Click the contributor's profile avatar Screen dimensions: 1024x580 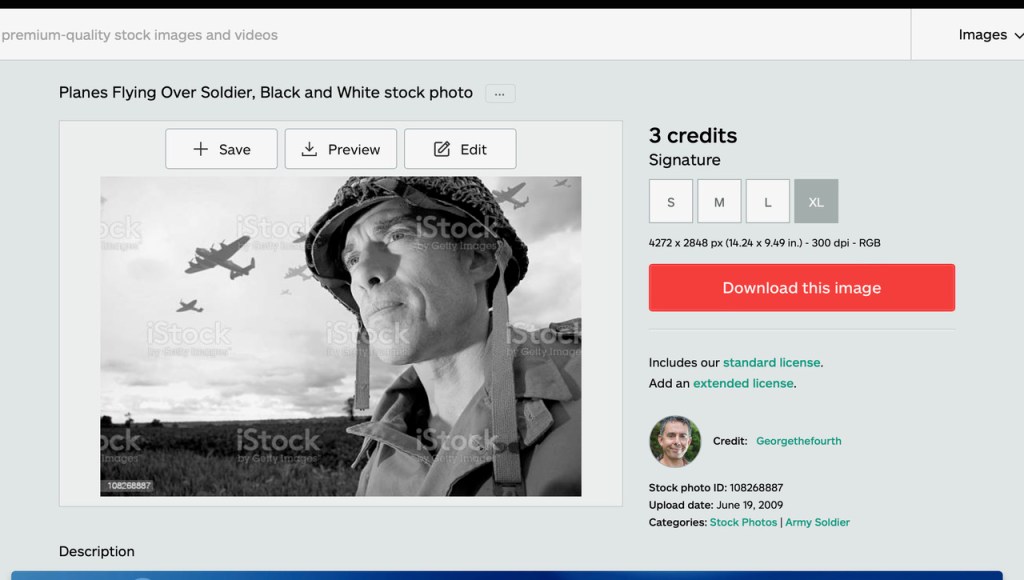(675, 441)
